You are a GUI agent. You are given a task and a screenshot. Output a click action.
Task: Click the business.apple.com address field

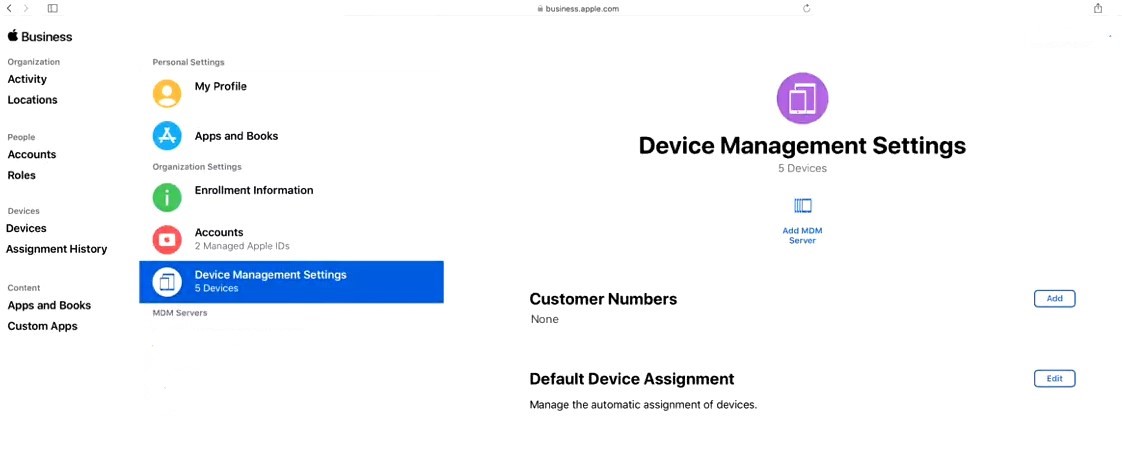pos(577,9)
